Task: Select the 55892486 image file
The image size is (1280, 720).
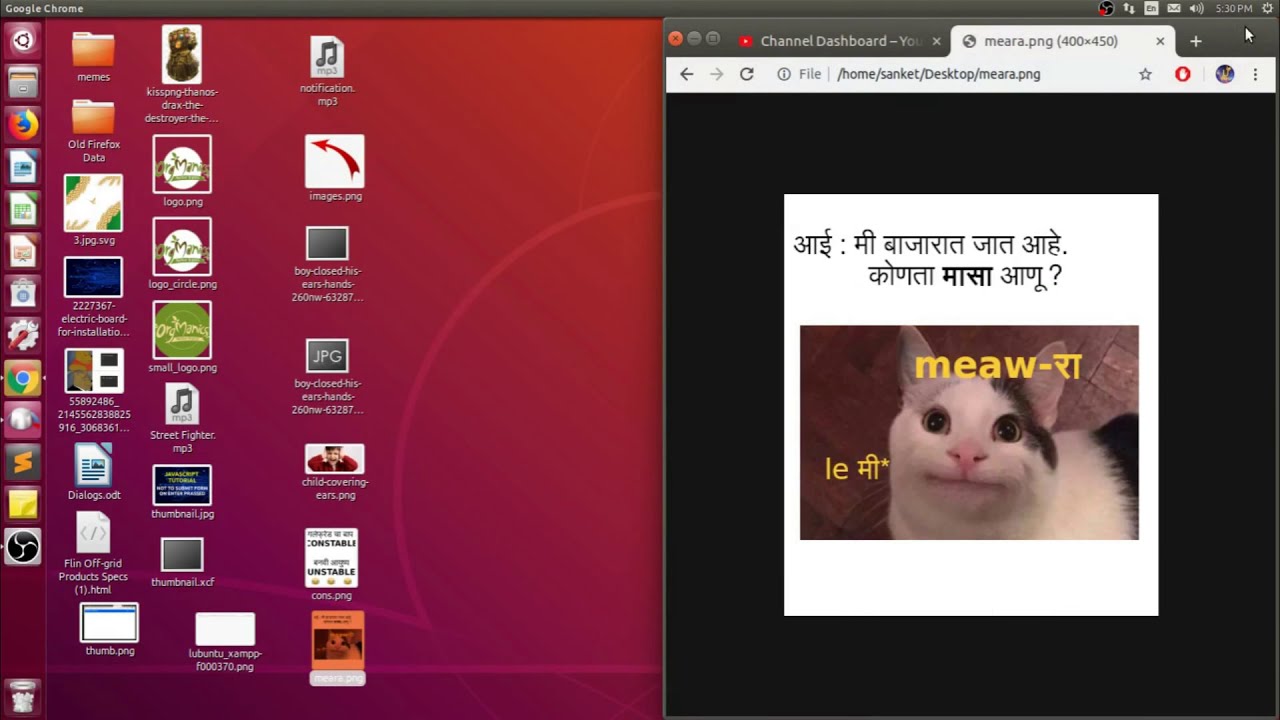Action: [93, 390]
